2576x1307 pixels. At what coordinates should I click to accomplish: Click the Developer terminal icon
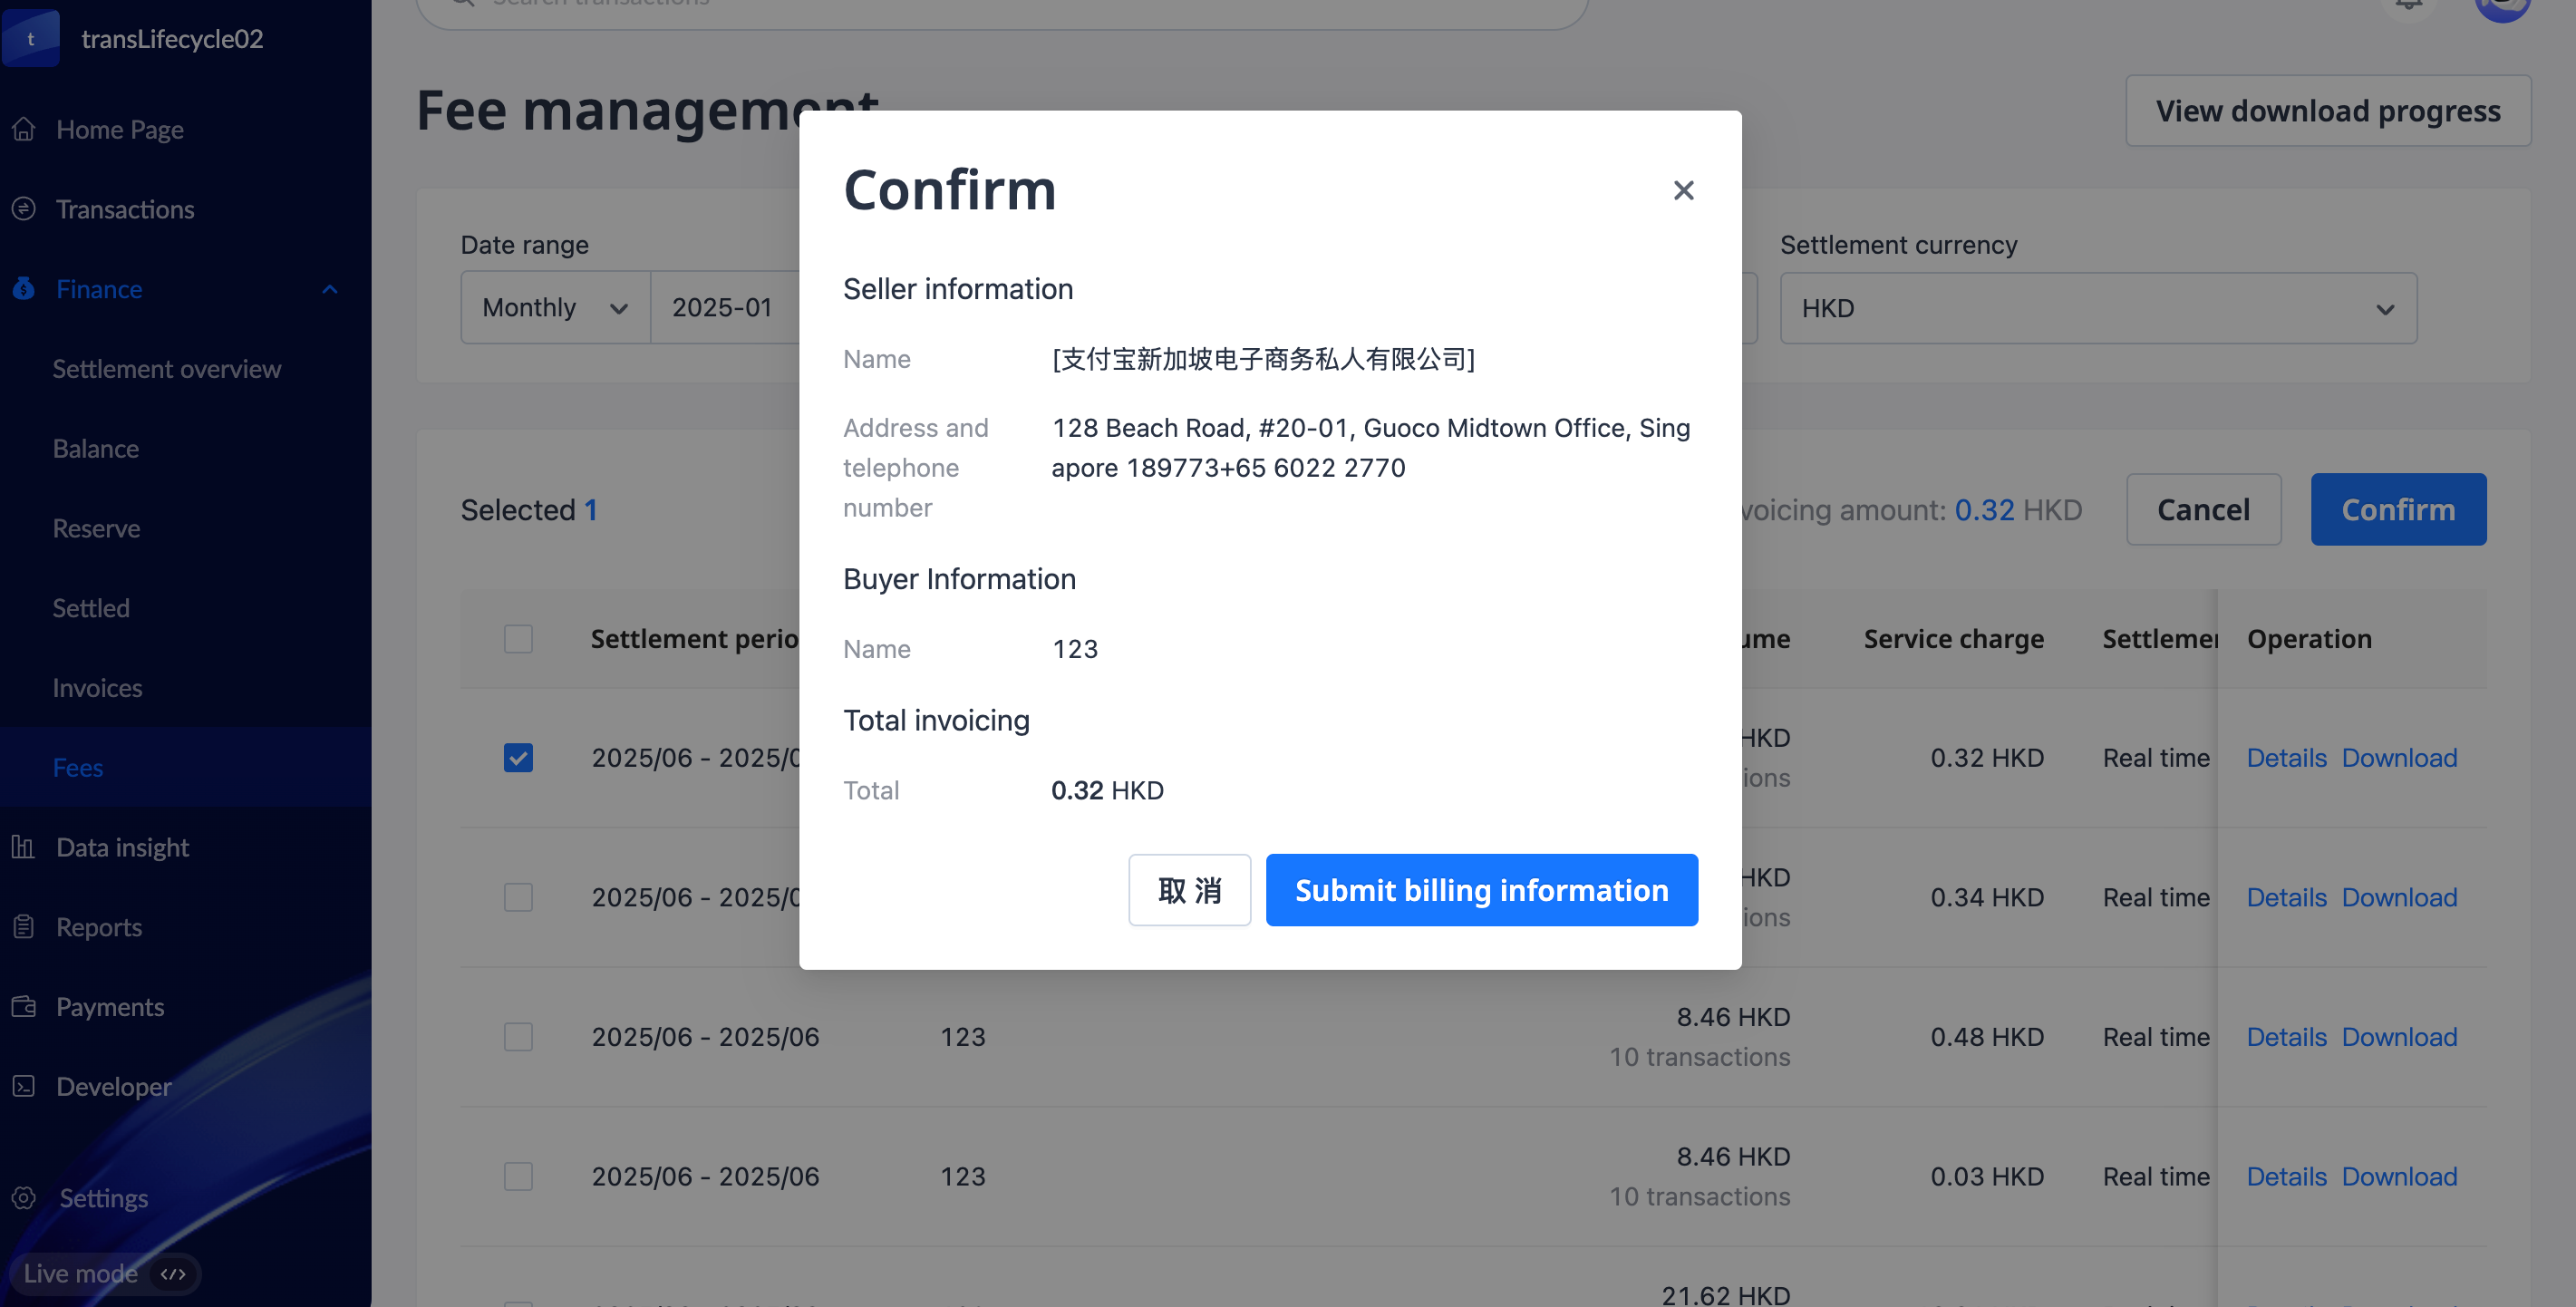(24, 1086)
